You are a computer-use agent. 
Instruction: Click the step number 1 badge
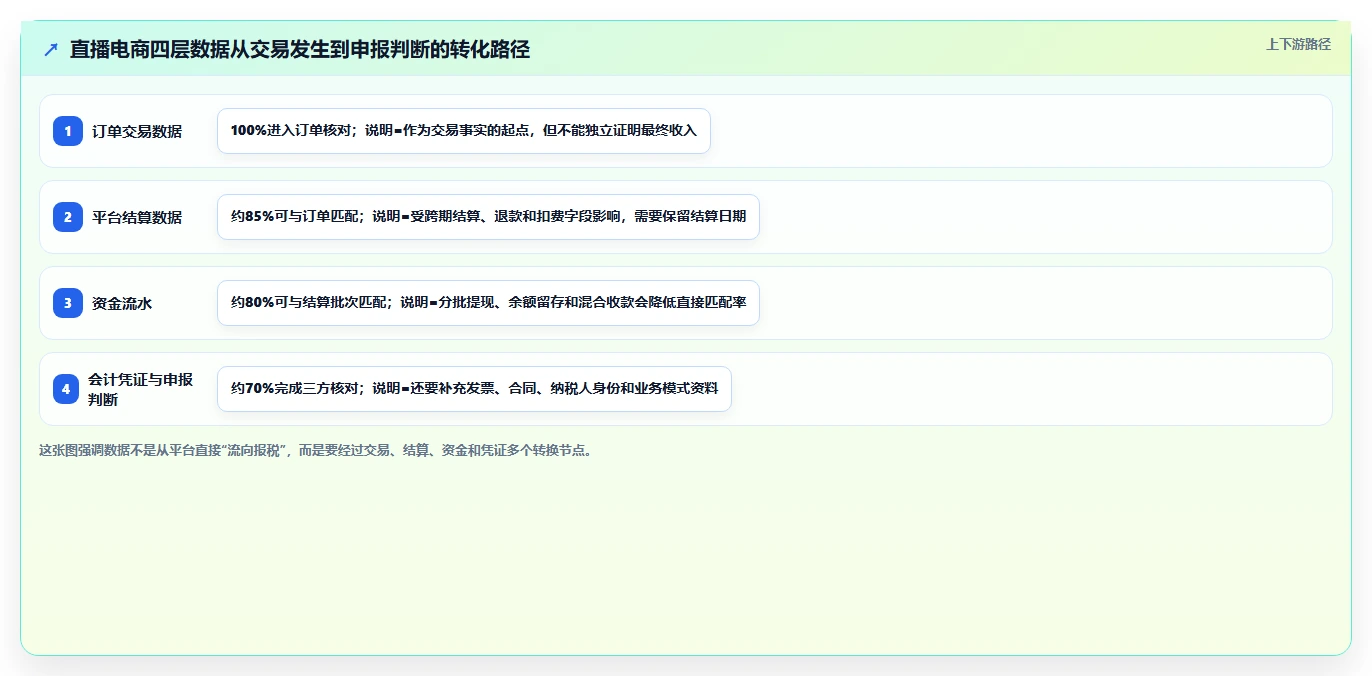pyautogui.click(x=68, y=131)
